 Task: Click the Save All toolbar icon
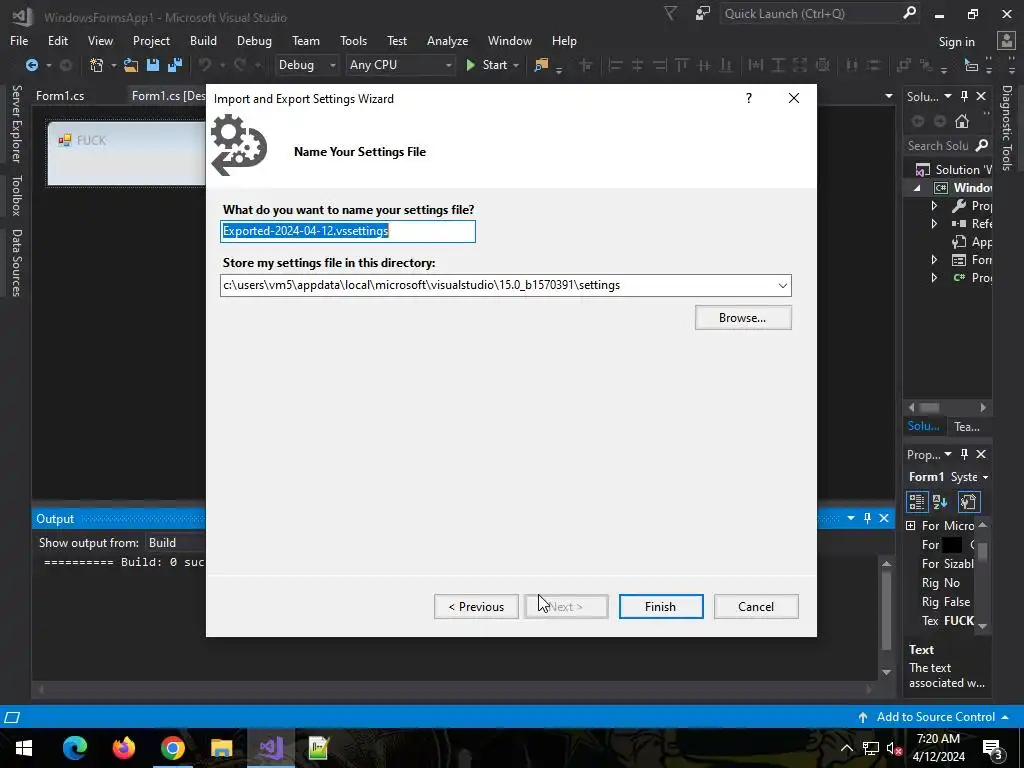point(175,65)
